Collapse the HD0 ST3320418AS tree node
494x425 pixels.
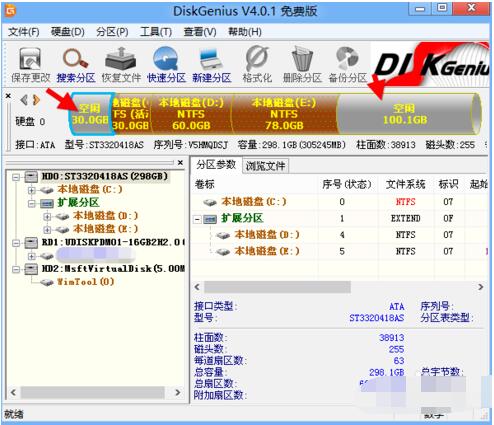(15, 177)
